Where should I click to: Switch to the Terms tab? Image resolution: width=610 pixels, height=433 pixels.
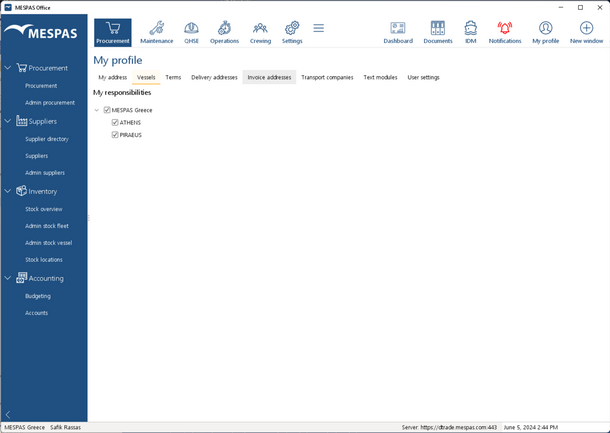(x=173, y=77)
